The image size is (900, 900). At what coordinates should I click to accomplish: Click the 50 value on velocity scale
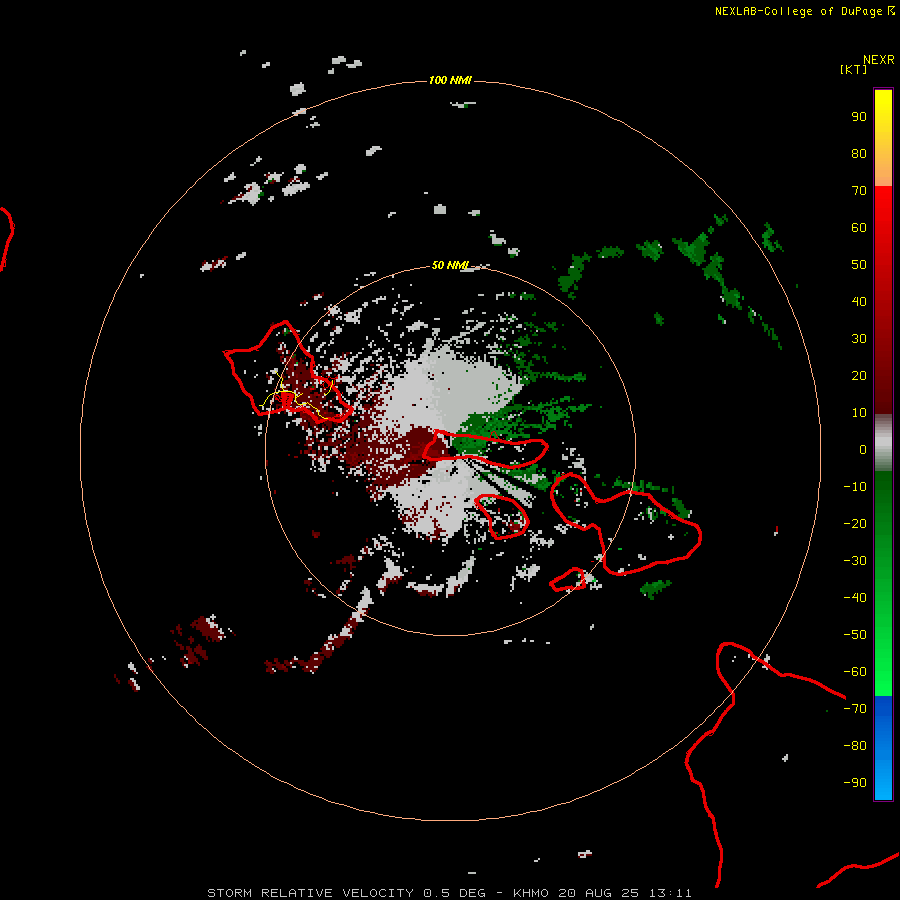click(859, 265)
